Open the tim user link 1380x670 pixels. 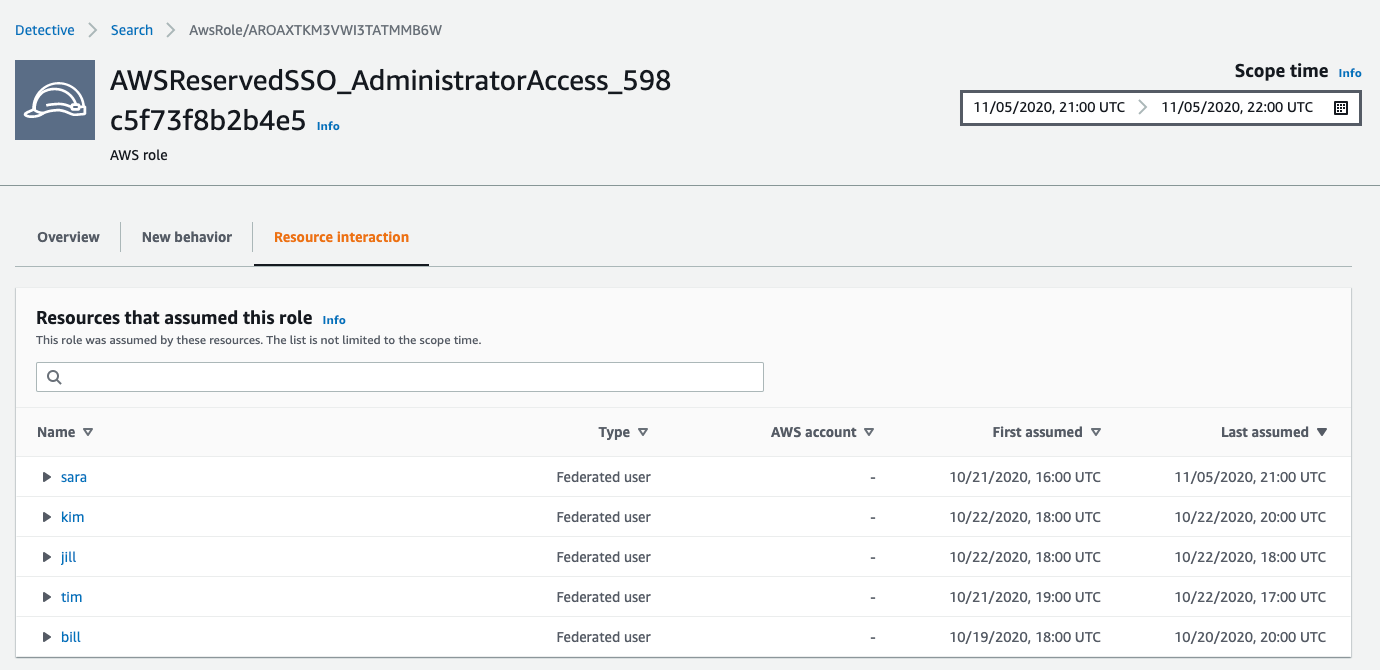[x=71, y=597]
